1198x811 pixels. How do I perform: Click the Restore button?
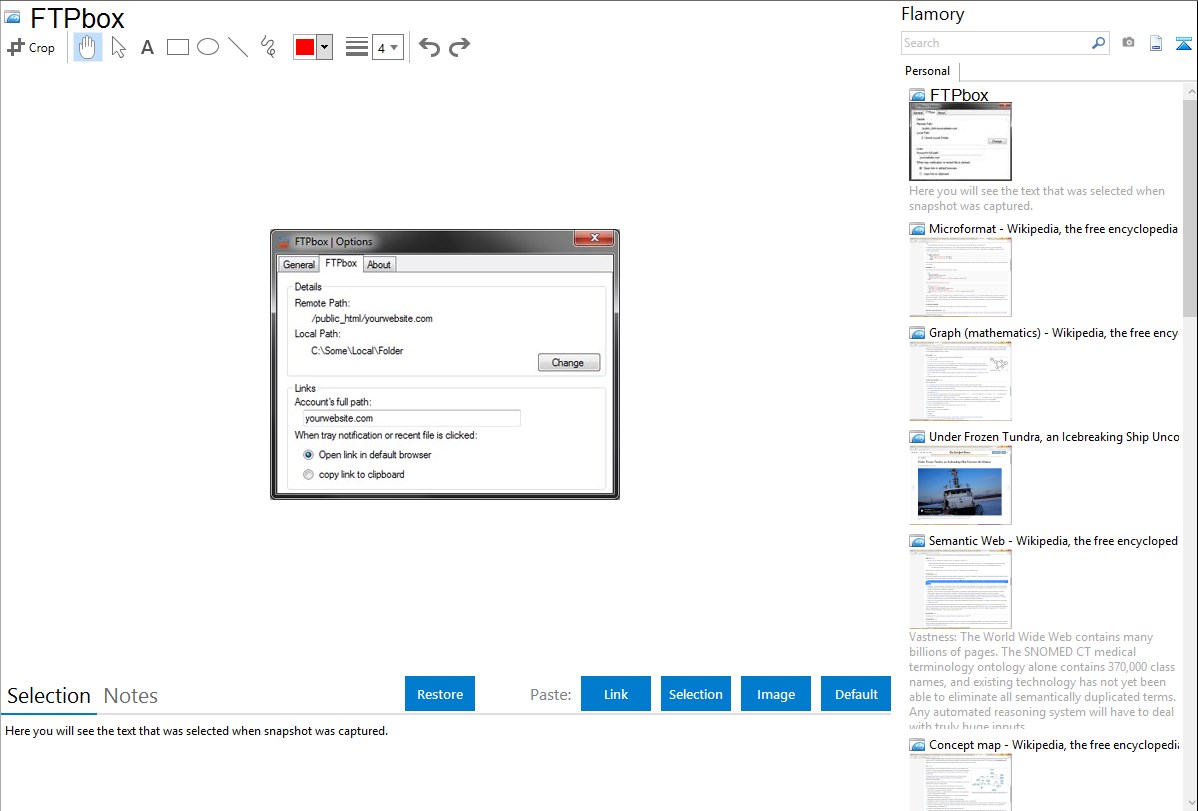tap(440, 694)
